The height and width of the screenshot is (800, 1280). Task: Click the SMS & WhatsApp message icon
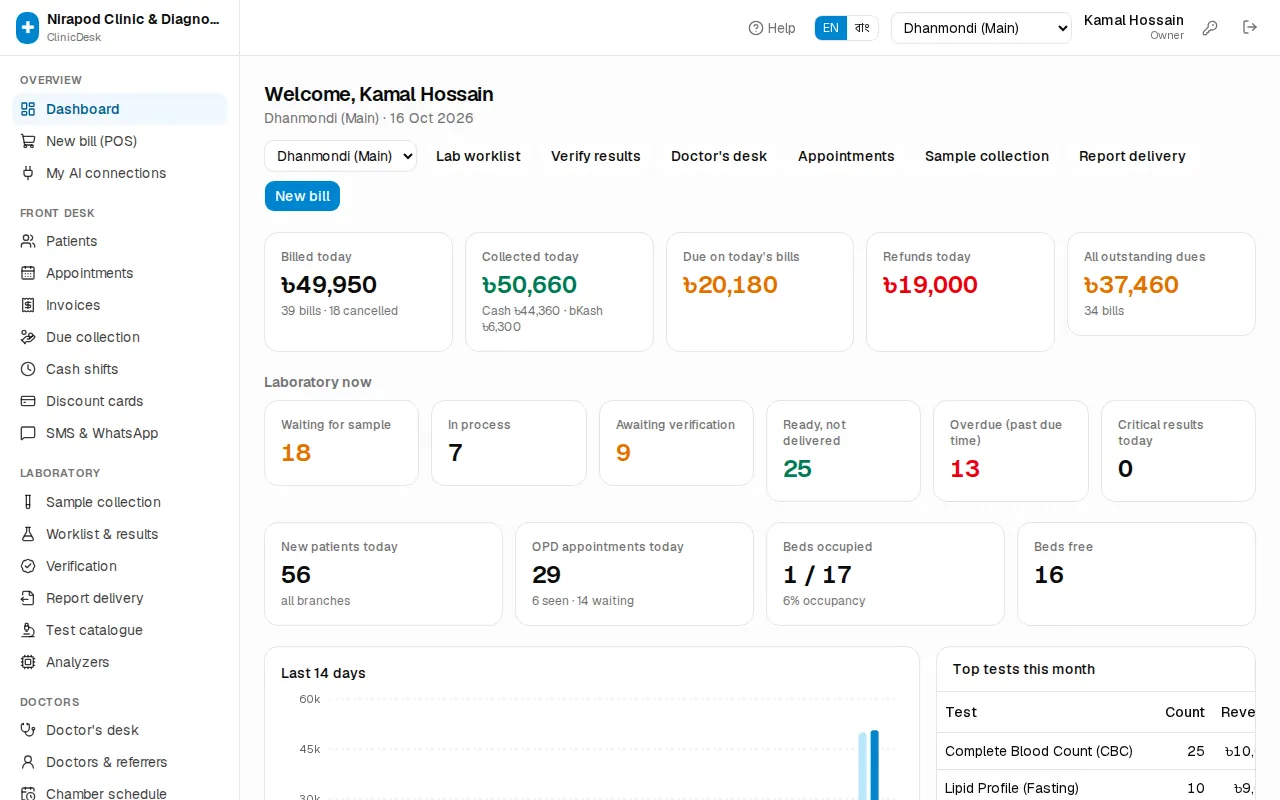28,433
